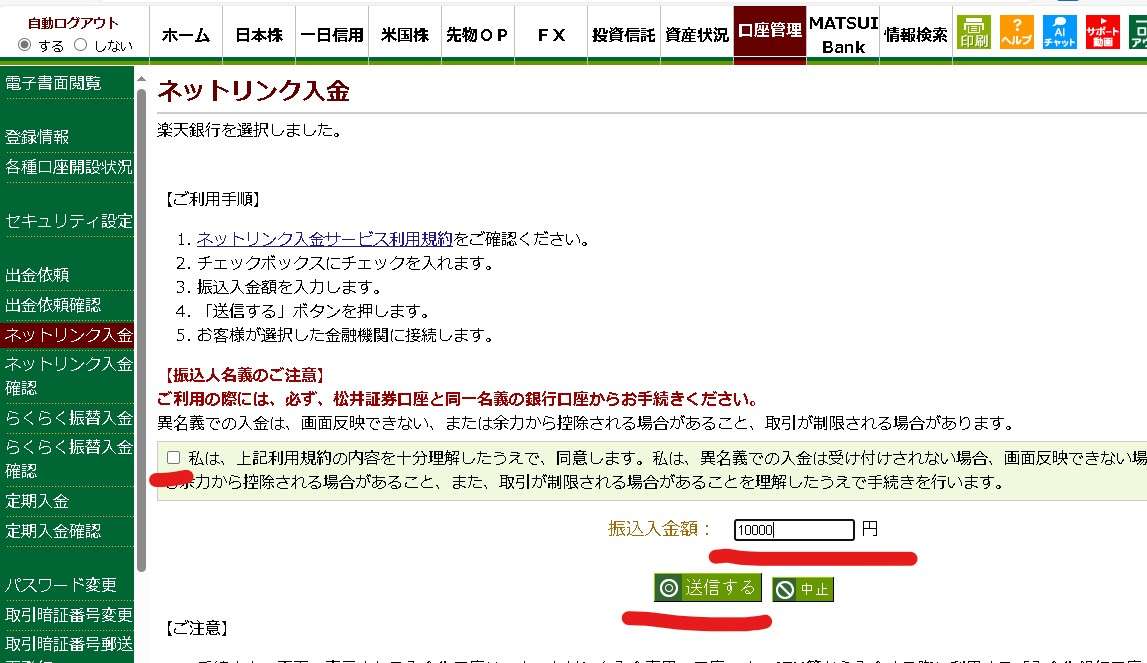Select the 口座管理 tab
This screenshot has width=1147, height=663.
(770, 34)
